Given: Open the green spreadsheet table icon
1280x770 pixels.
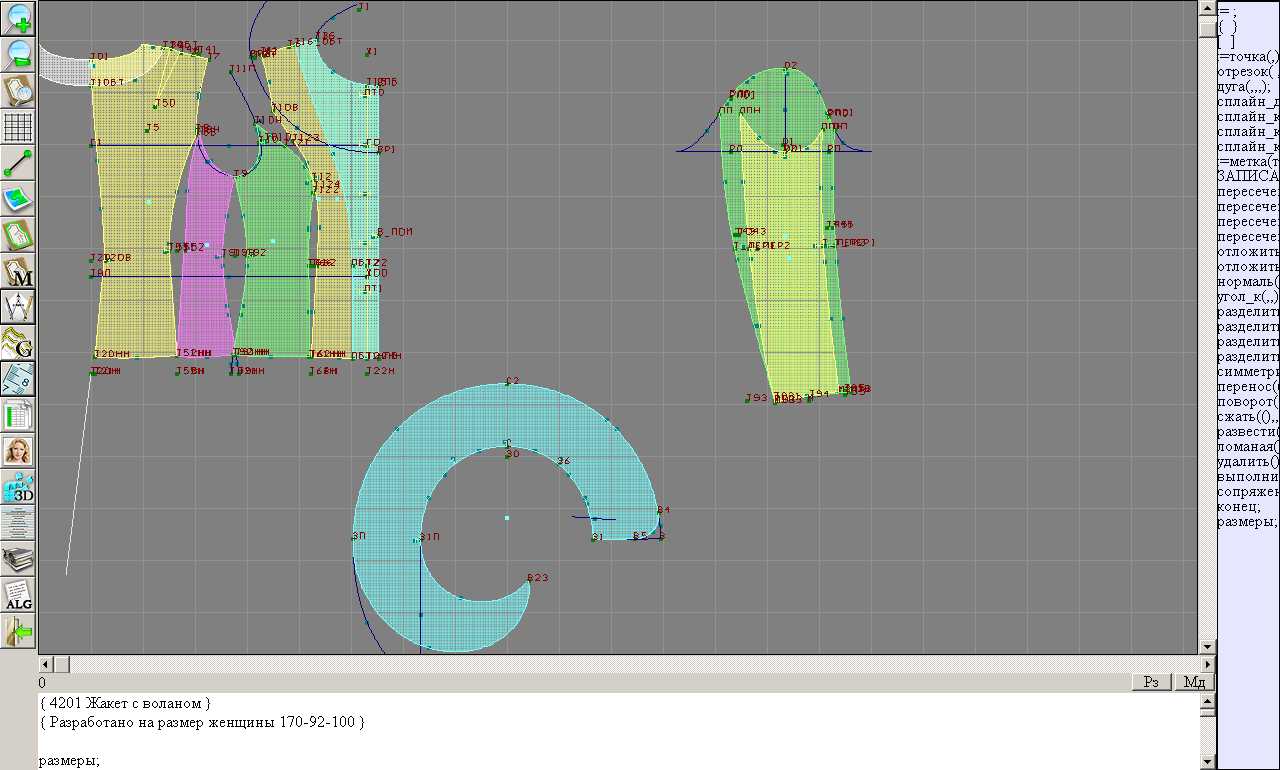Looking at the screenshot, I should [19, 415].
